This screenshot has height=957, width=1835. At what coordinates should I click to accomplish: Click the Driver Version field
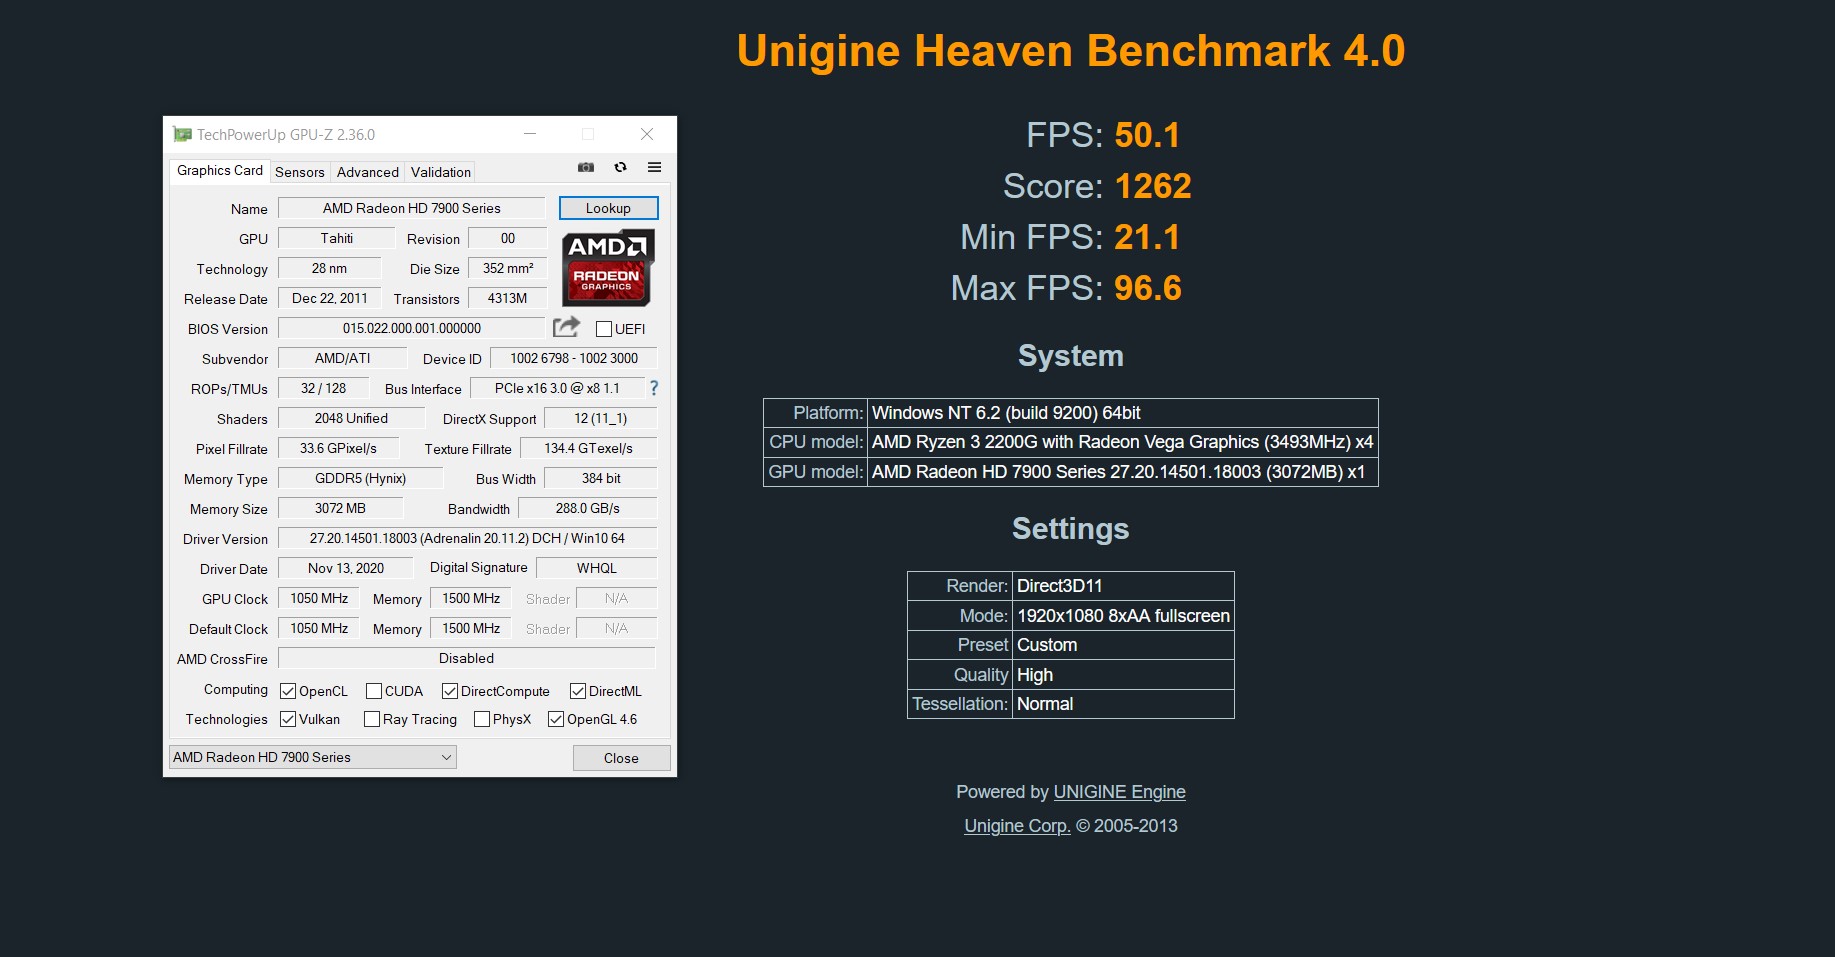pos(467,538)
